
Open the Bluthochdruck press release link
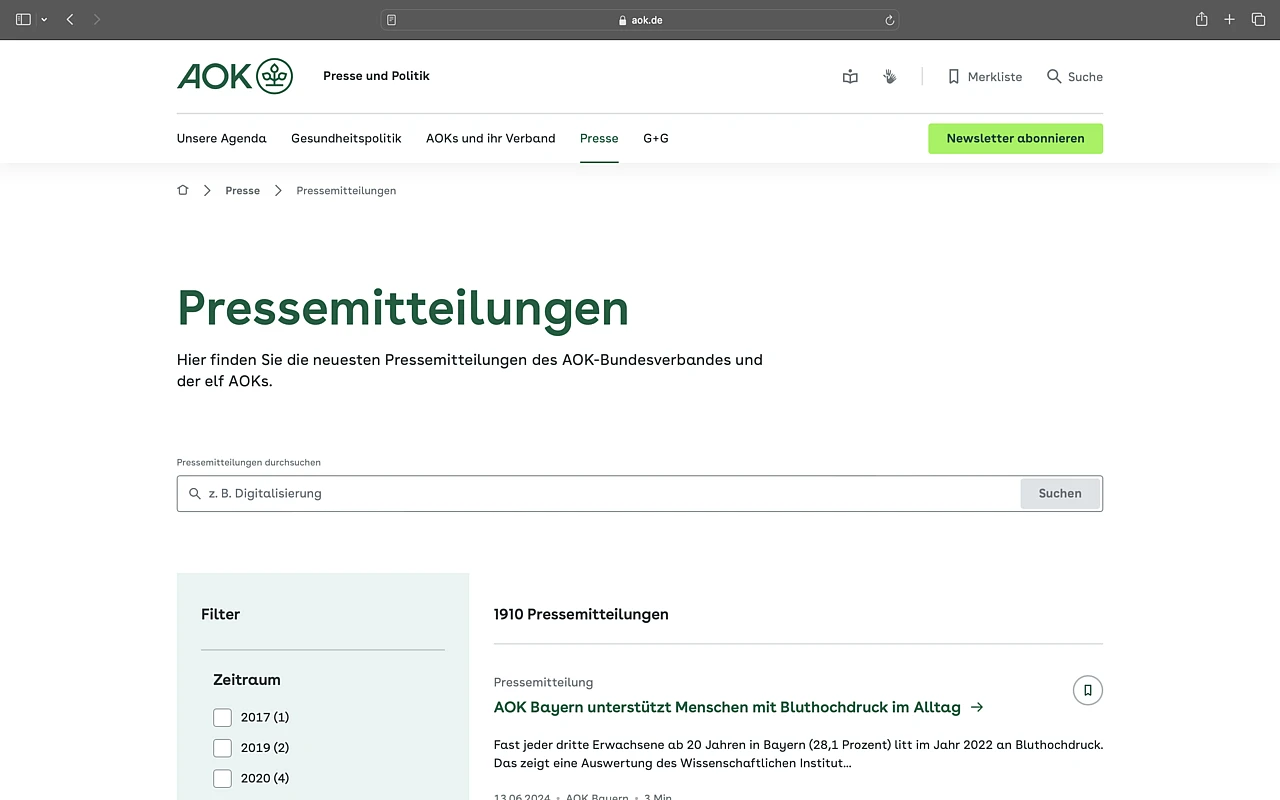[727, 707]
